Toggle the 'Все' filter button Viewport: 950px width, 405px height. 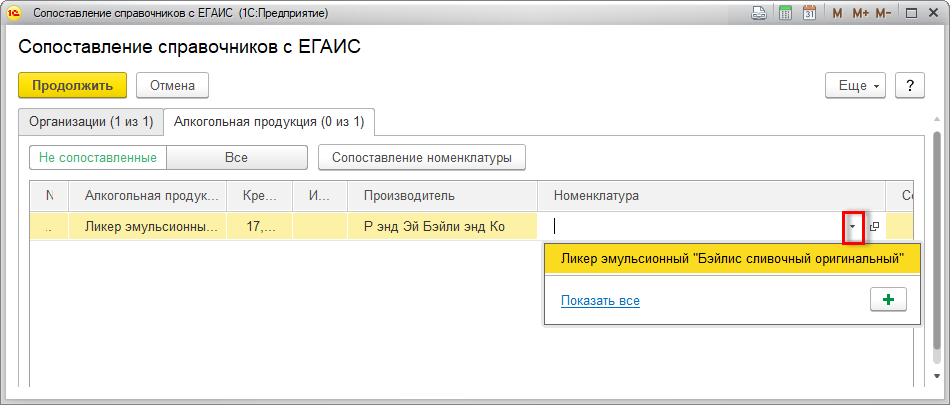(236, 157)
